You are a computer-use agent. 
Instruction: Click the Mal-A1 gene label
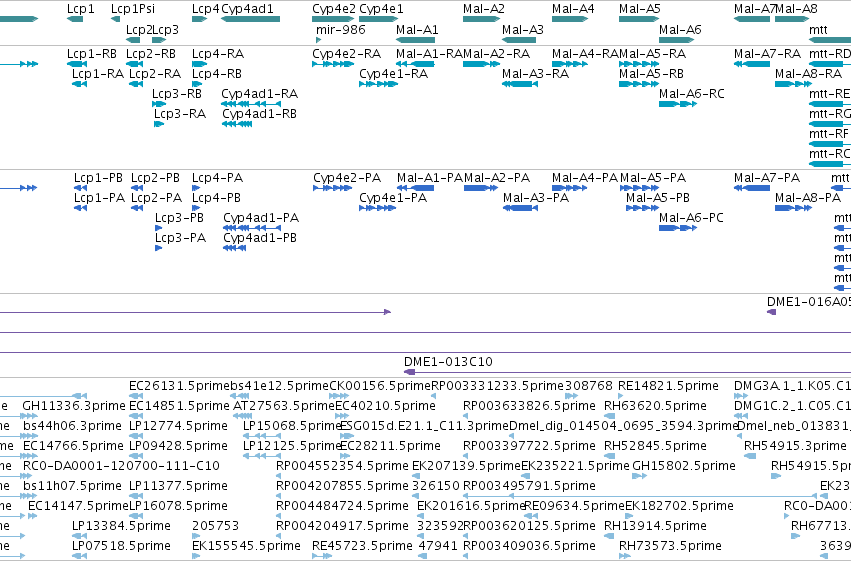[x=417, y=29]
